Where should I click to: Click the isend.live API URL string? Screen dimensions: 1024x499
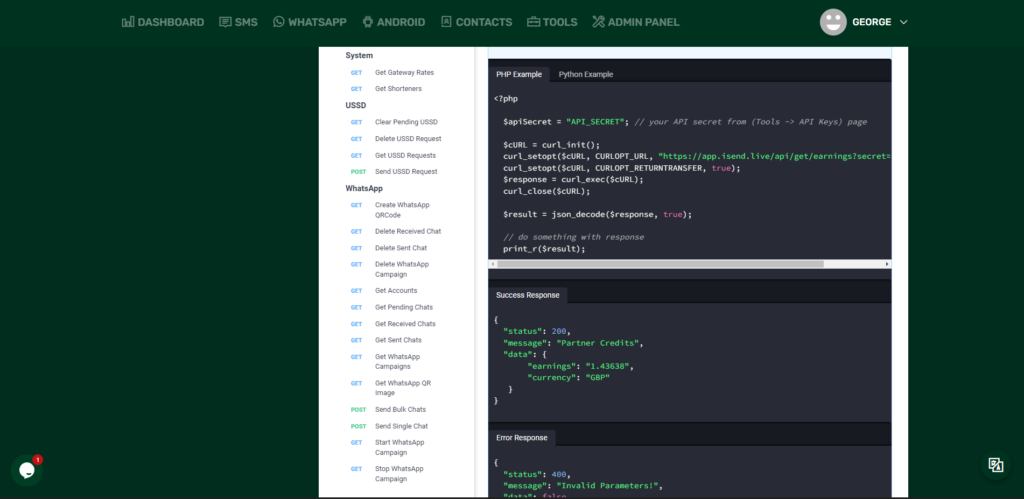point(774,156)
